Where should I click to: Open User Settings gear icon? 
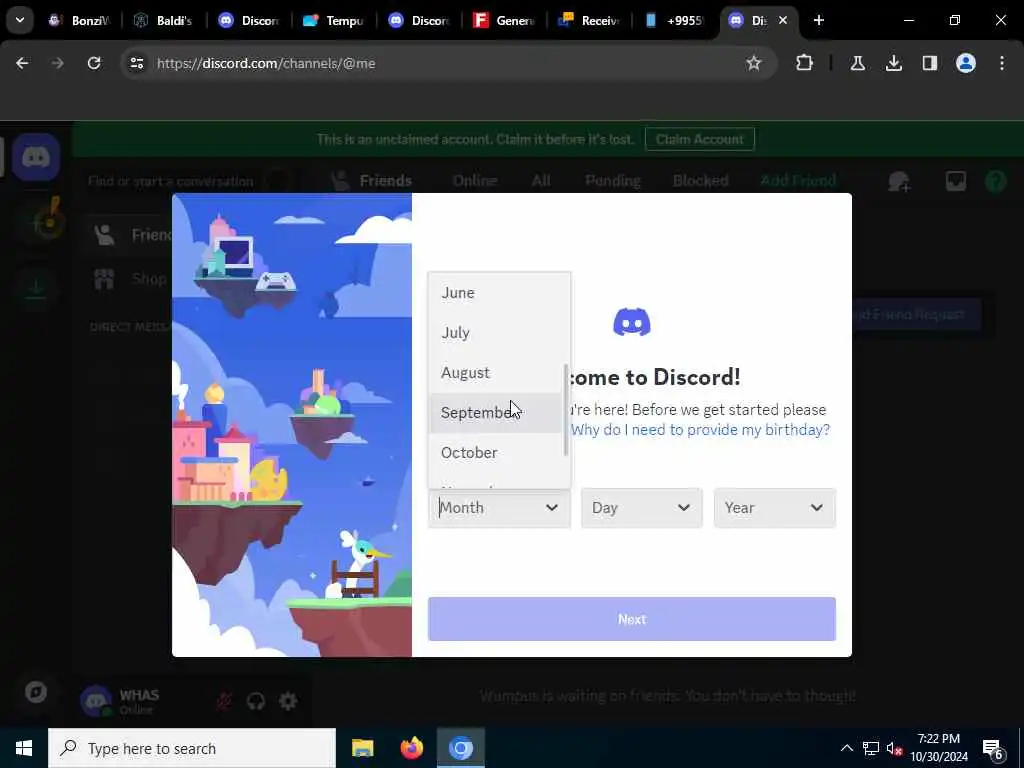[288, 701]
